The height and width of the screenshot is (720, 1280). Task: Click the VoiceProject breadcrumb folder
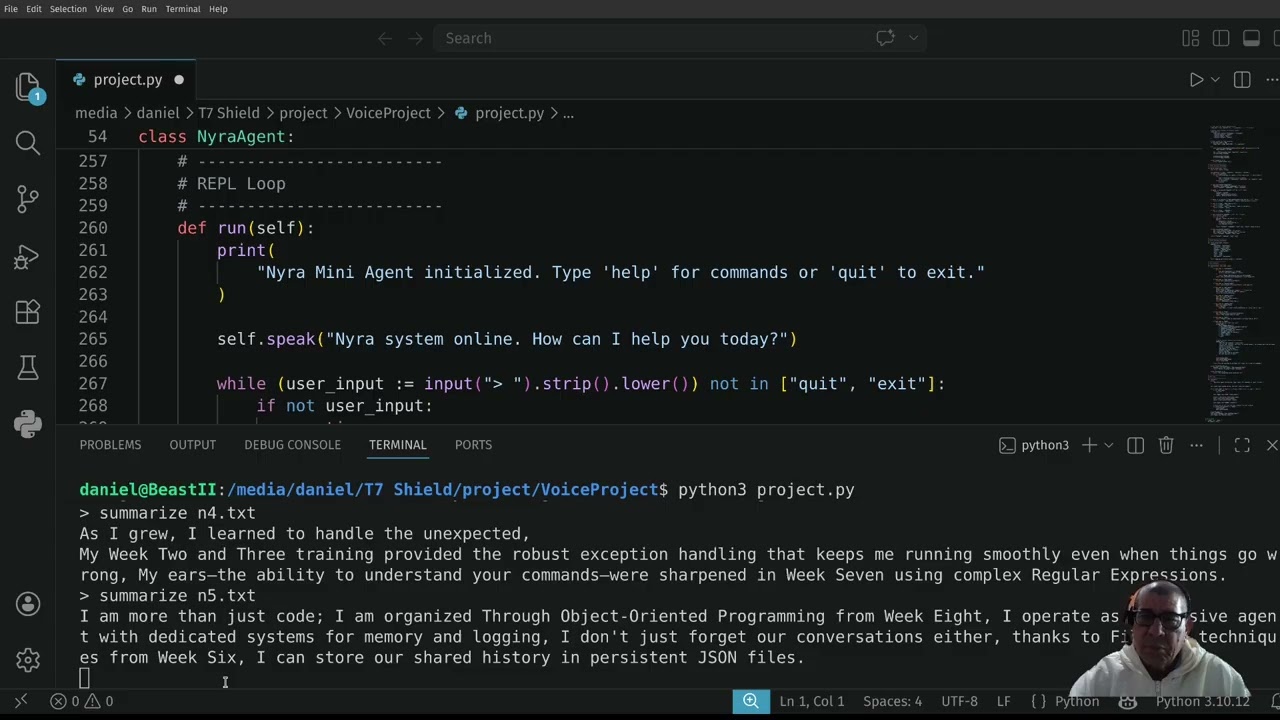[388, 113]
